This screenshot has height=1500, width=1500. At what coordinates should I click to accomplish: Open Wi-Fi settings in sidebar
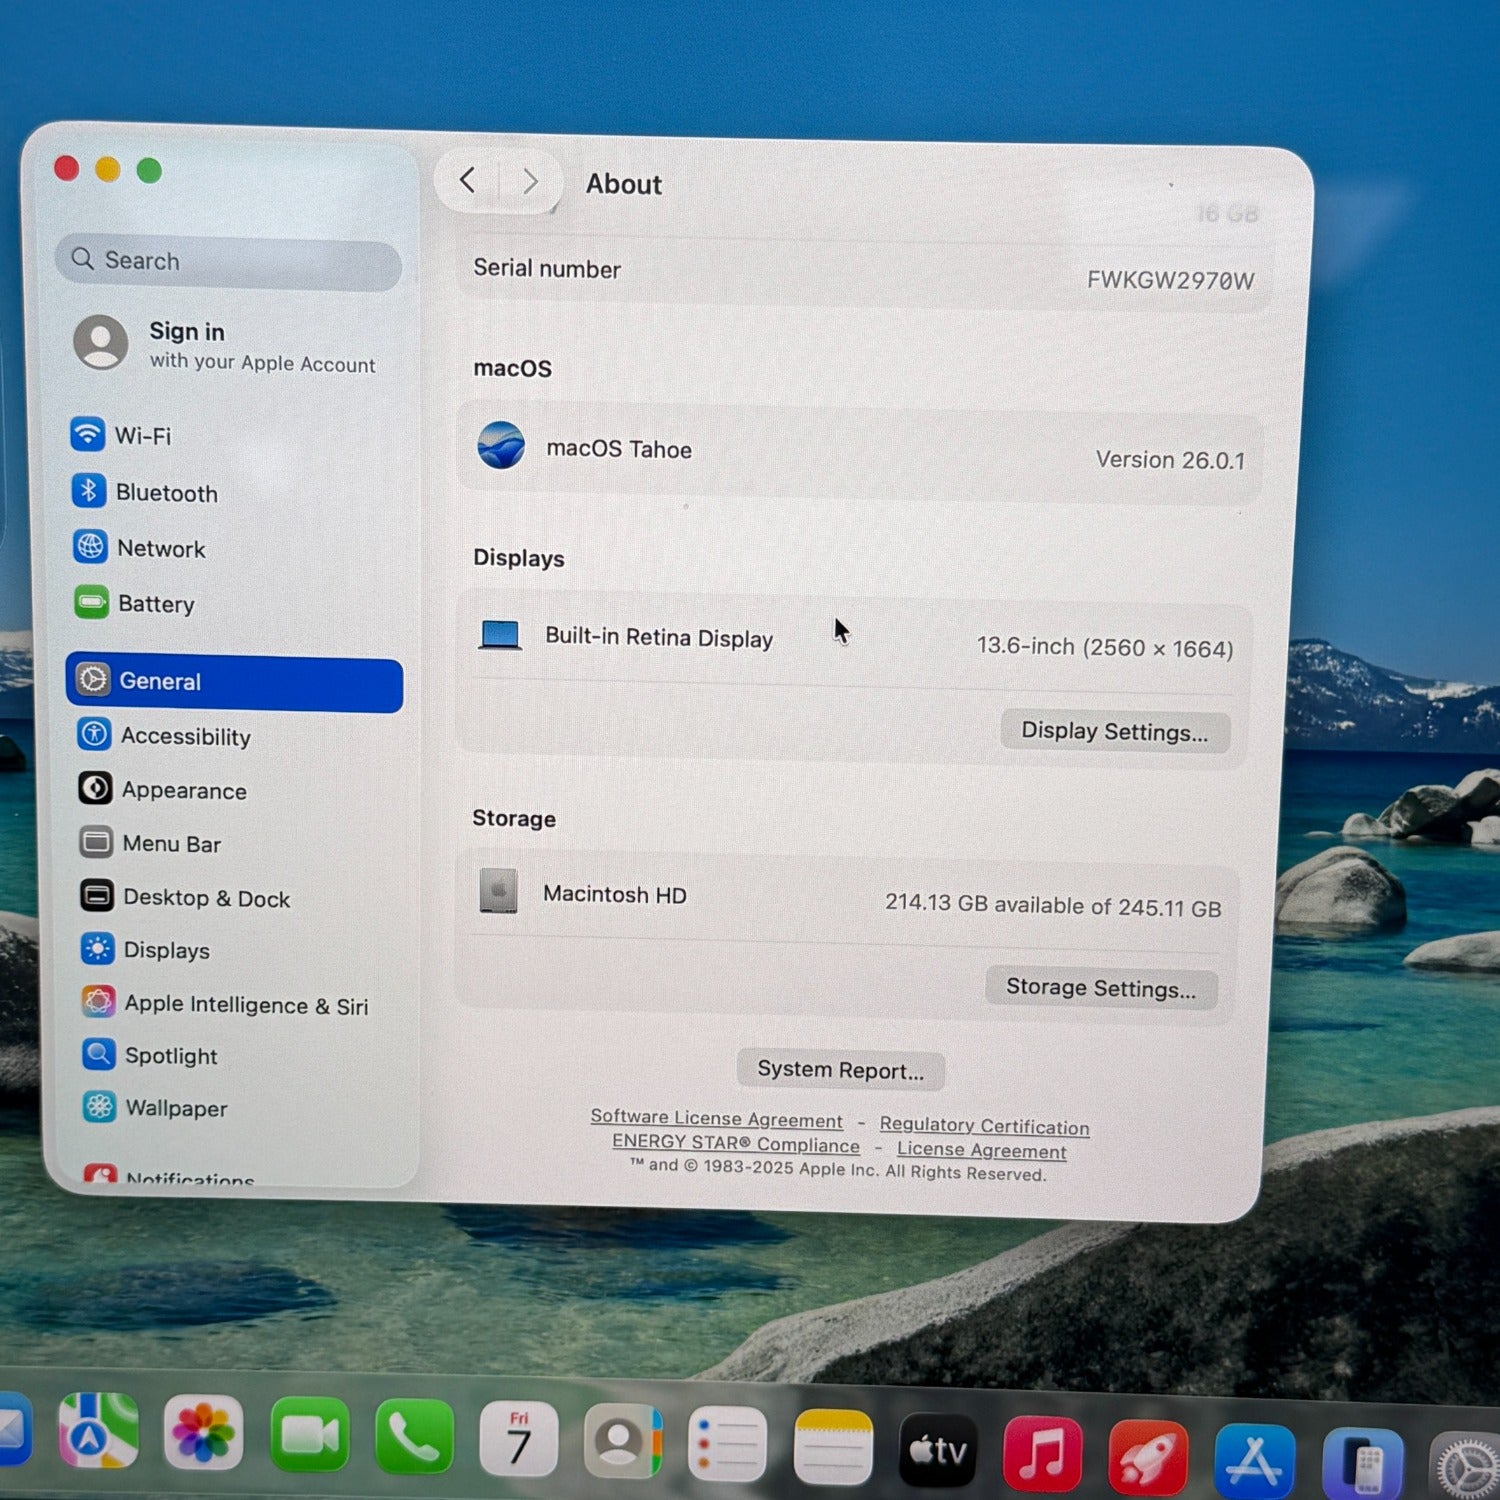click(141, 436)
